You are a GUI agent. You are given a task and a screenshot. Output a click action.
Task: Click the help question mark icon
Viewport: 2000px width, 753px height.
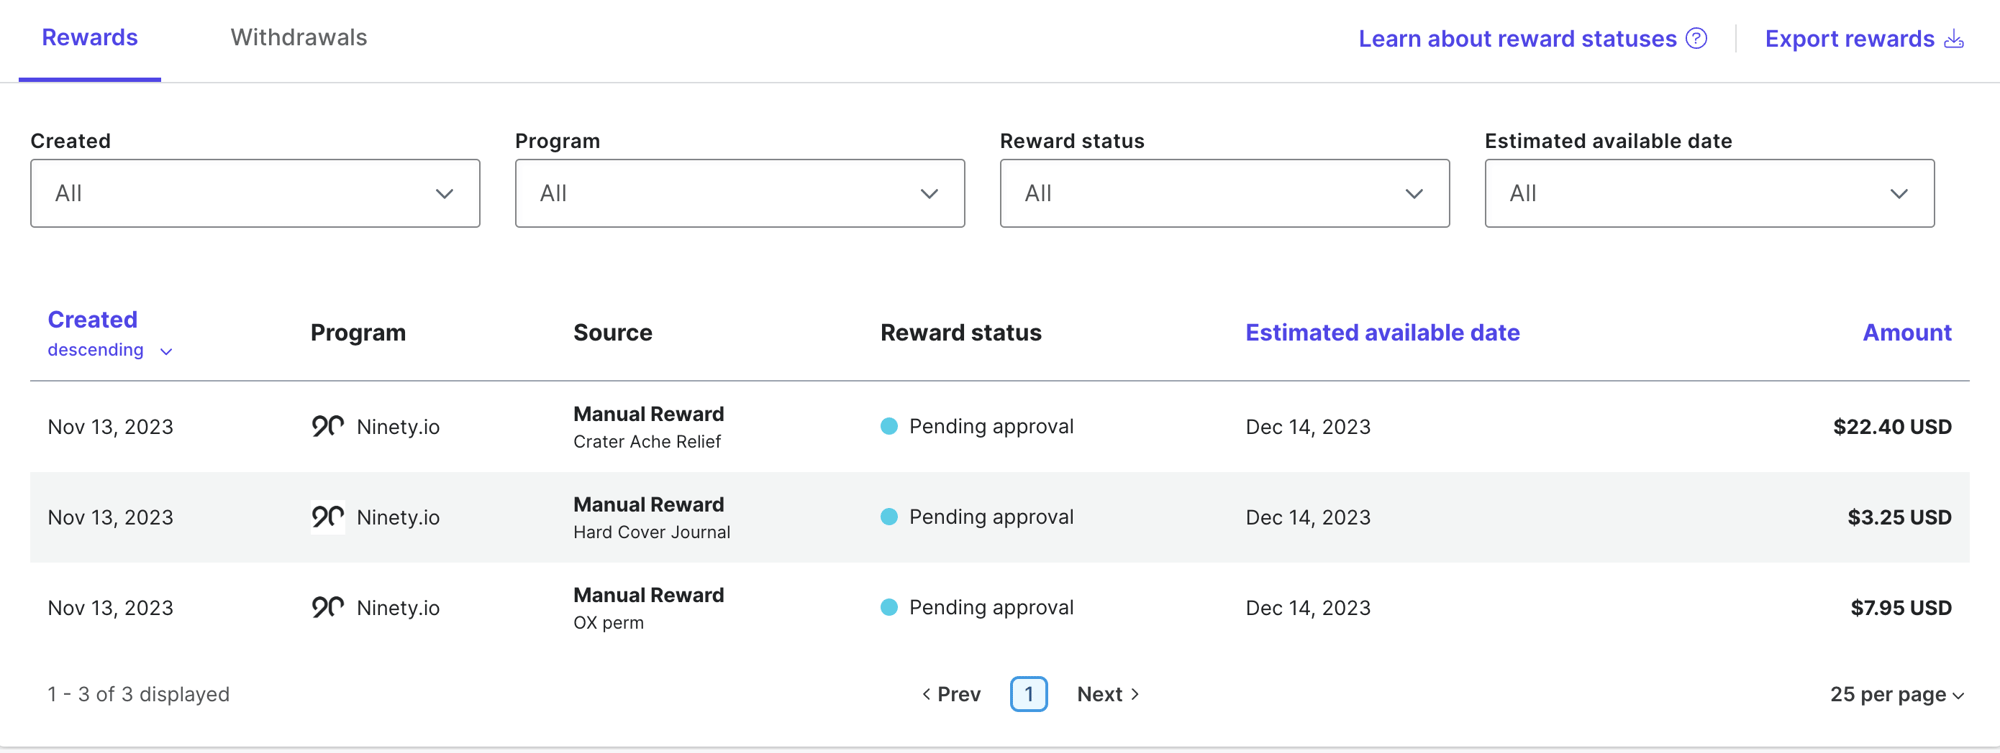coord(1696,38)
